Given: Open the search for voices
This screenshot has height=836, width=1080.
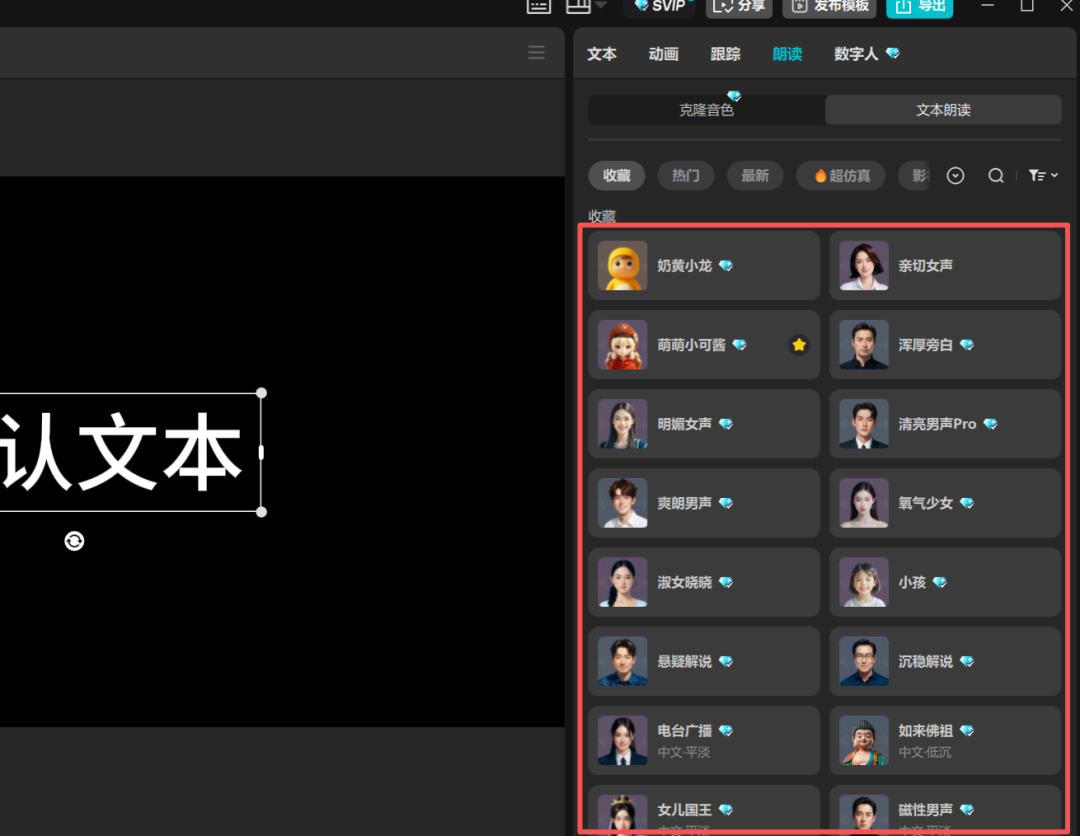Looking at the screenshot, I should [996, 175].
